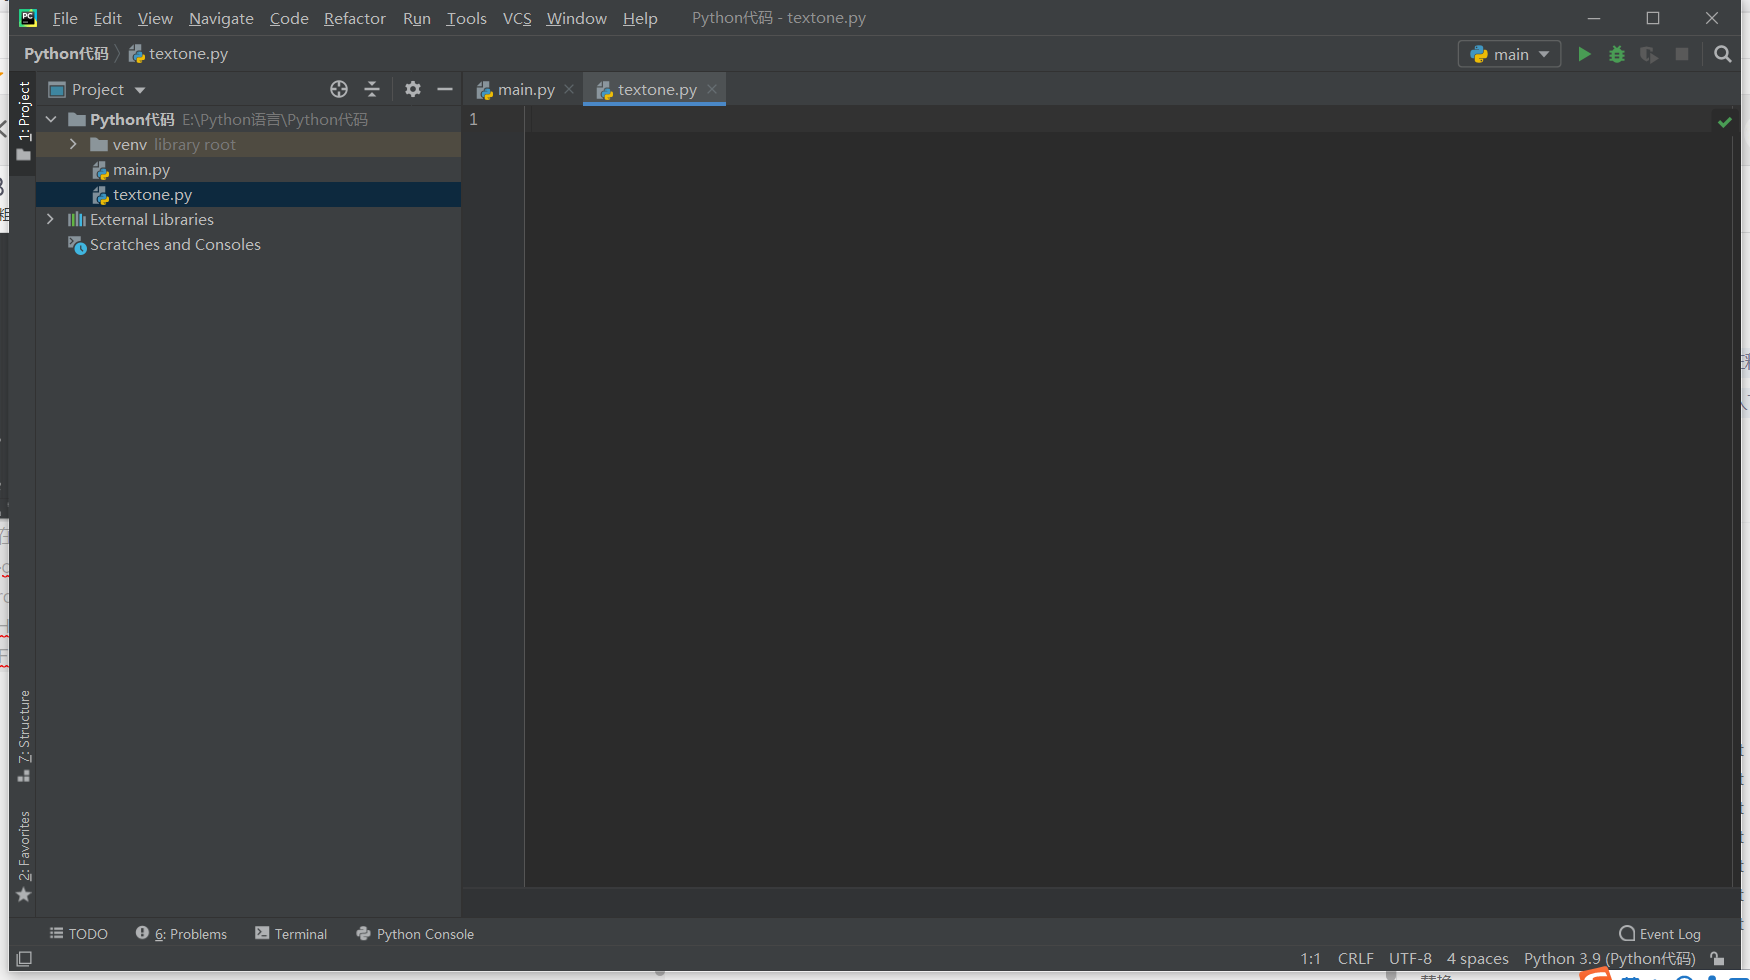Open the Help menu
This screenshot has width=1750, height=980.
coord(640,18)
